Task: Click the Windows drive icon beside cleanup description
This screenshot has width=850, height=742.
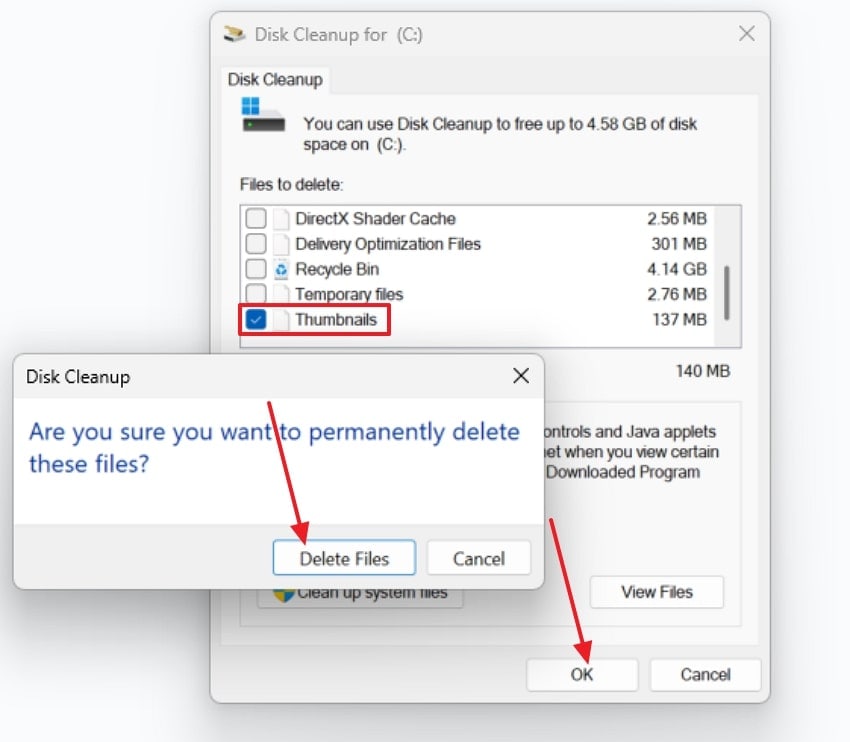Action: click(263, 114)
